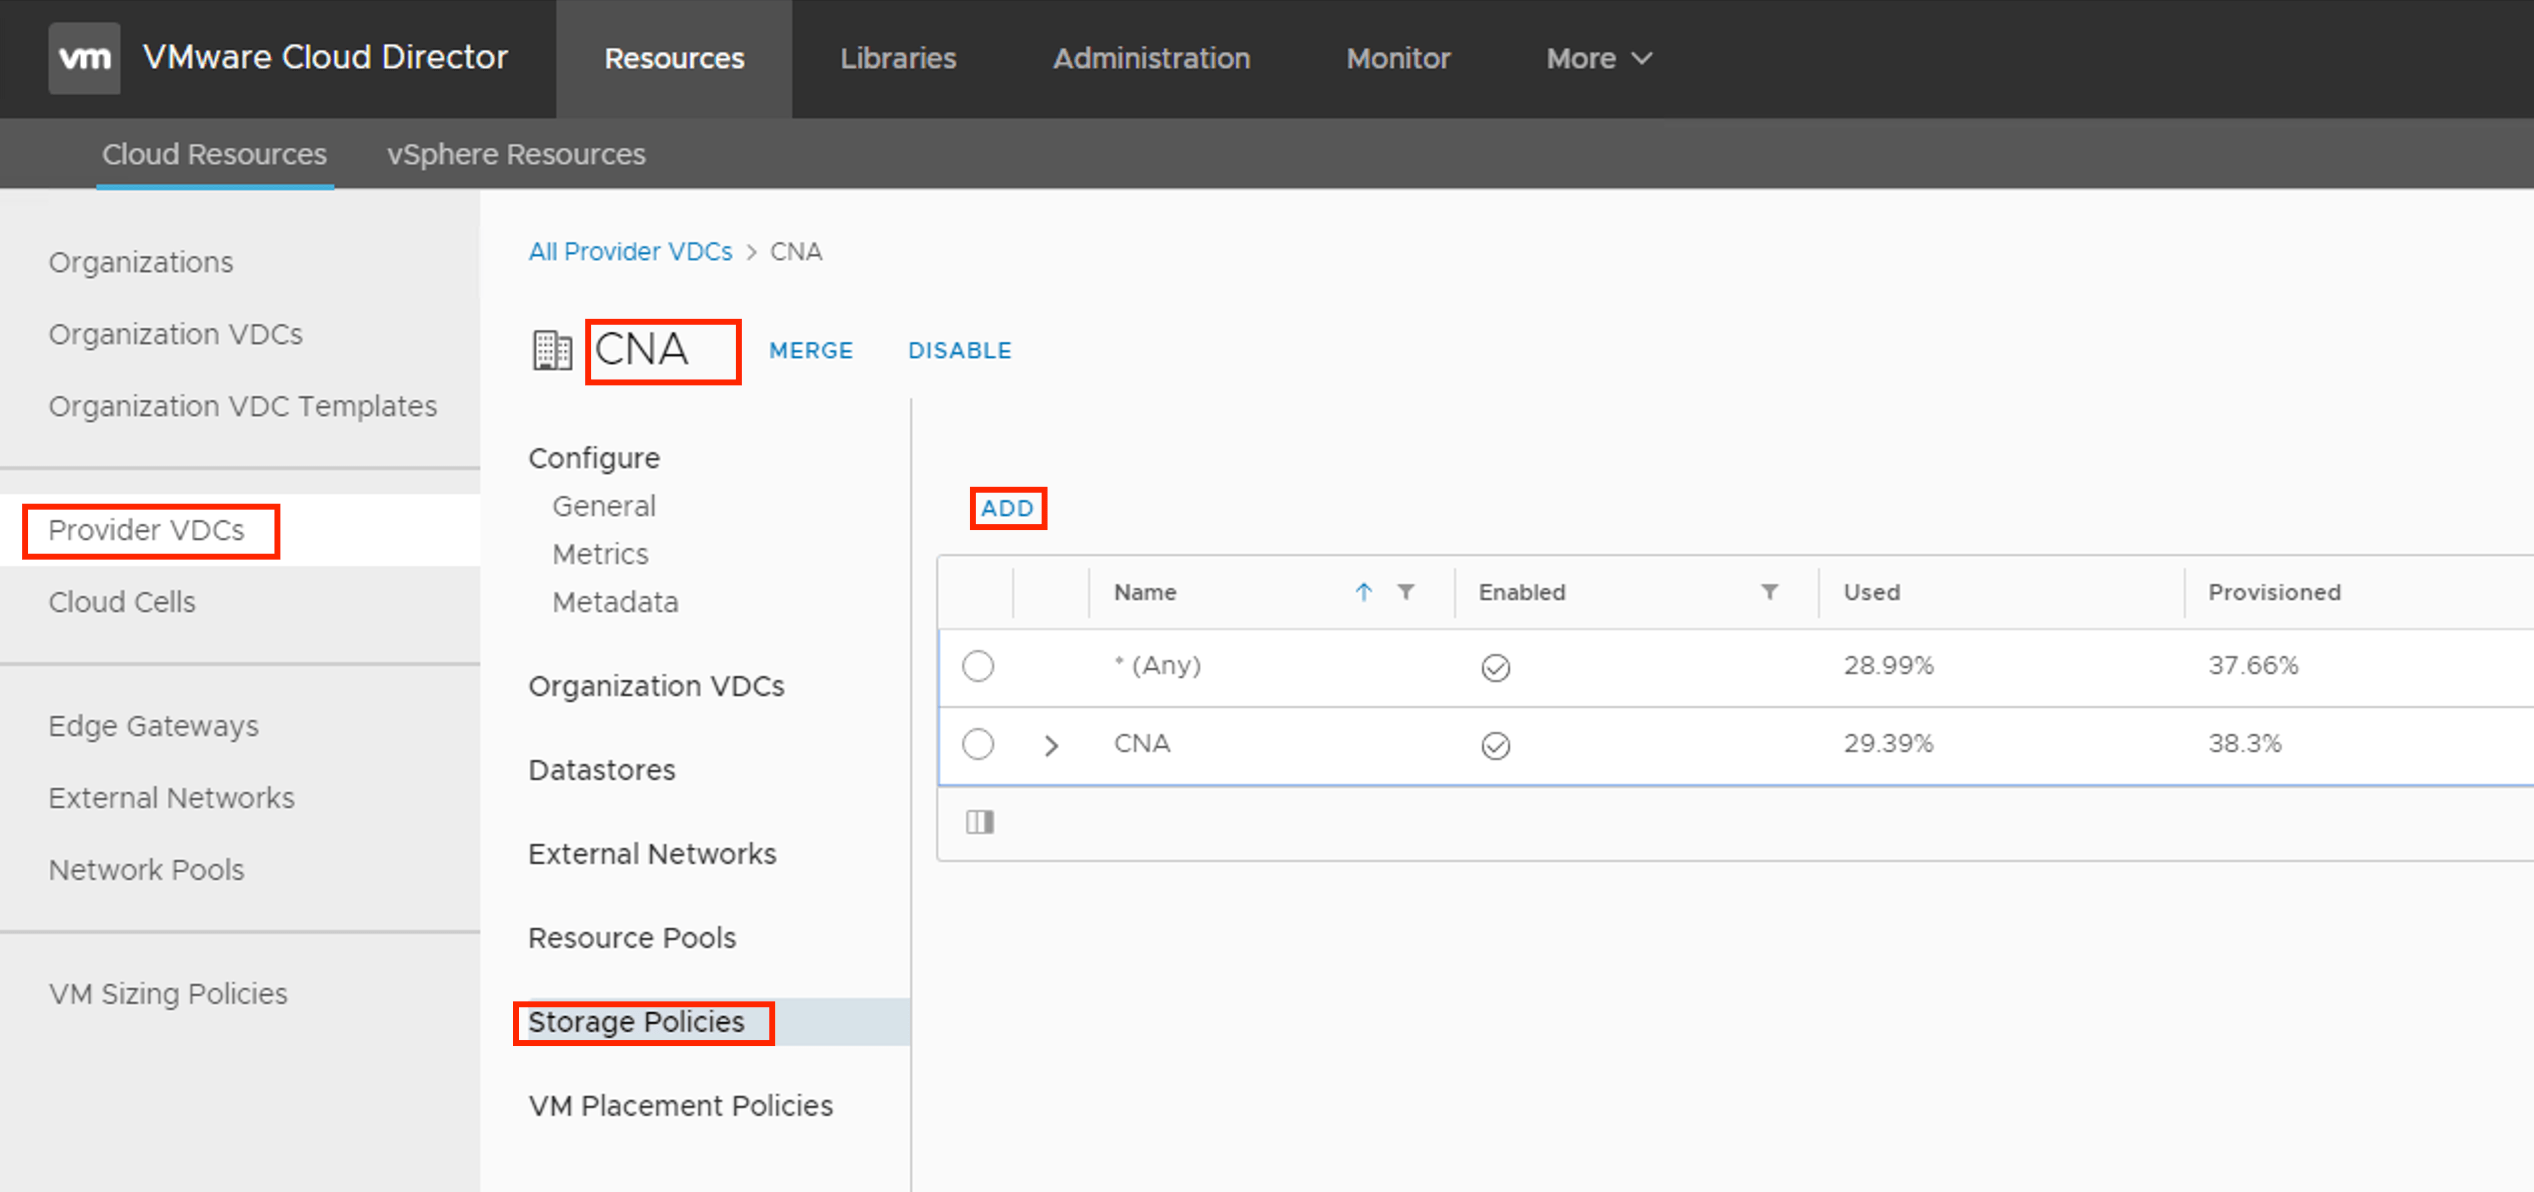This screenshot has height=1192, width=2534.
Task: Expand the CNA storage policy row
Action: [1051, 745]
